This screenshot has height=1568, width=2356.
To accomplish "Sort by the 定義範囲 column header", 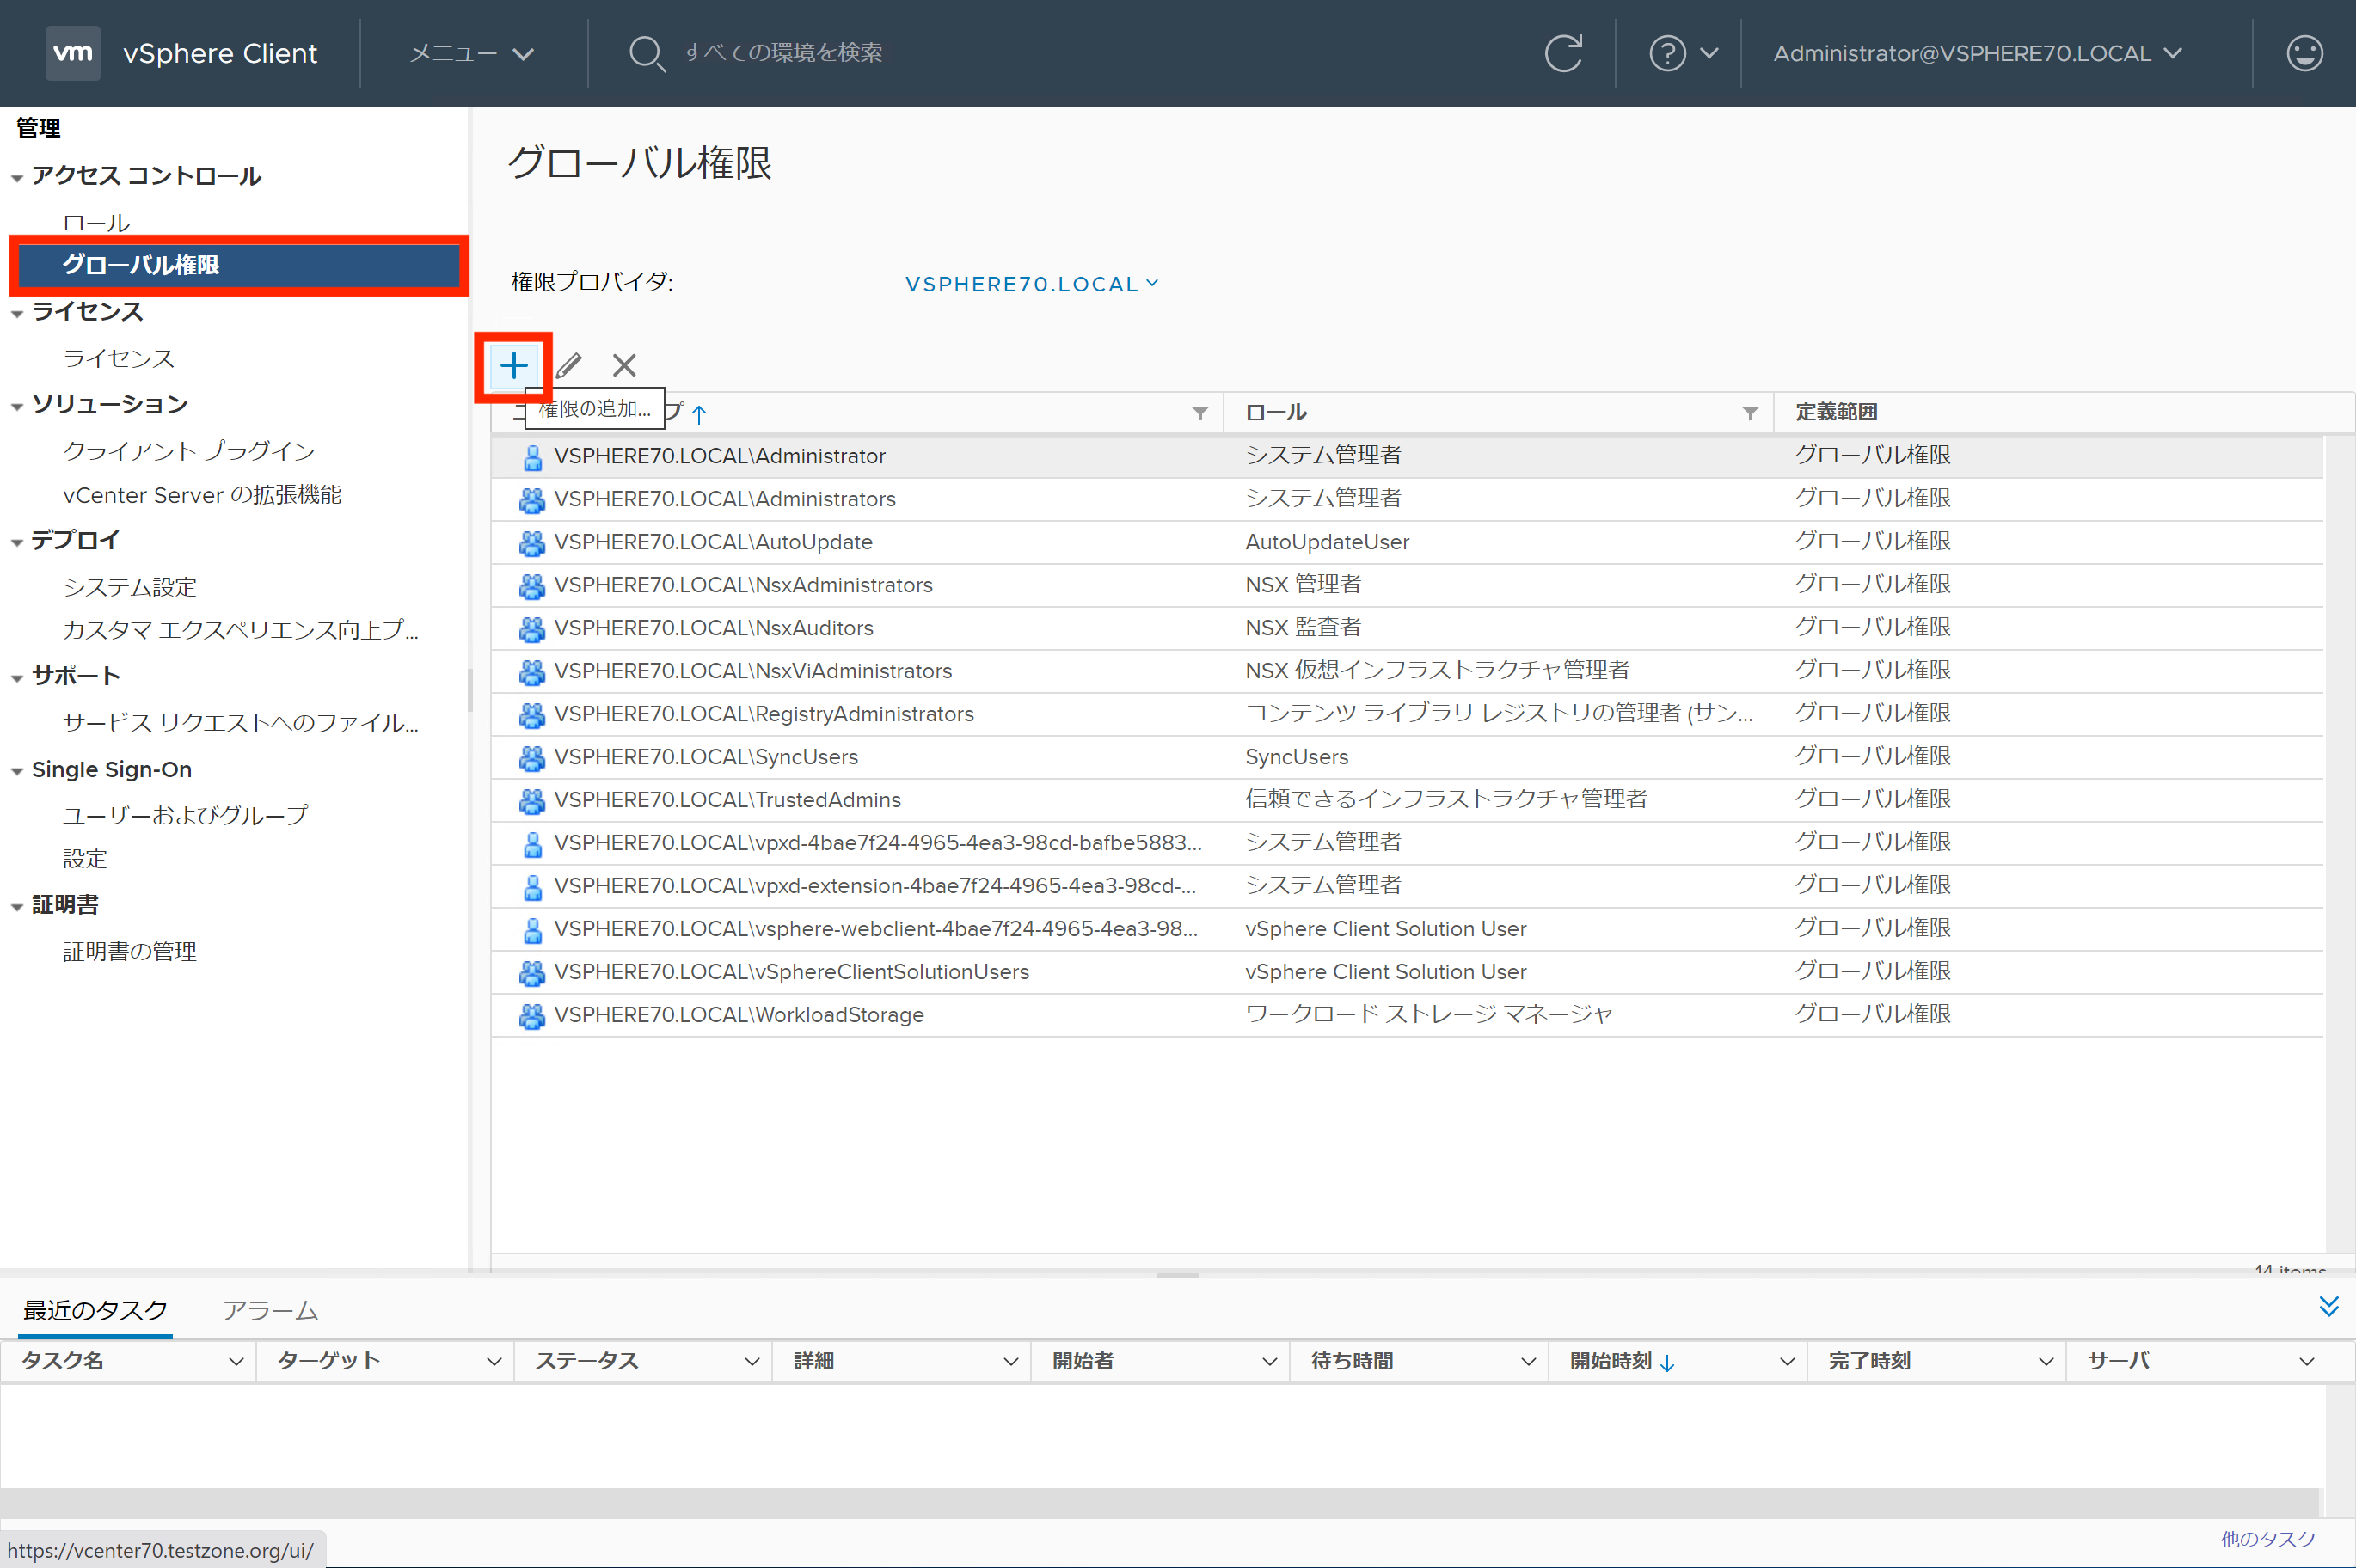I will click(x=1836, y=412).
